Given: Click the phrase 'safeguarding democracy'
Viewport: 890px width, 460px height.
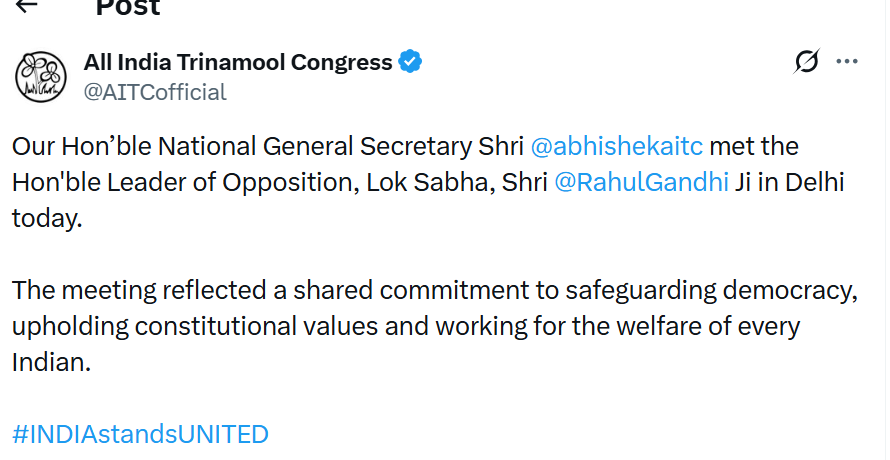Looking at the screenshot, I should click(710, 290).
